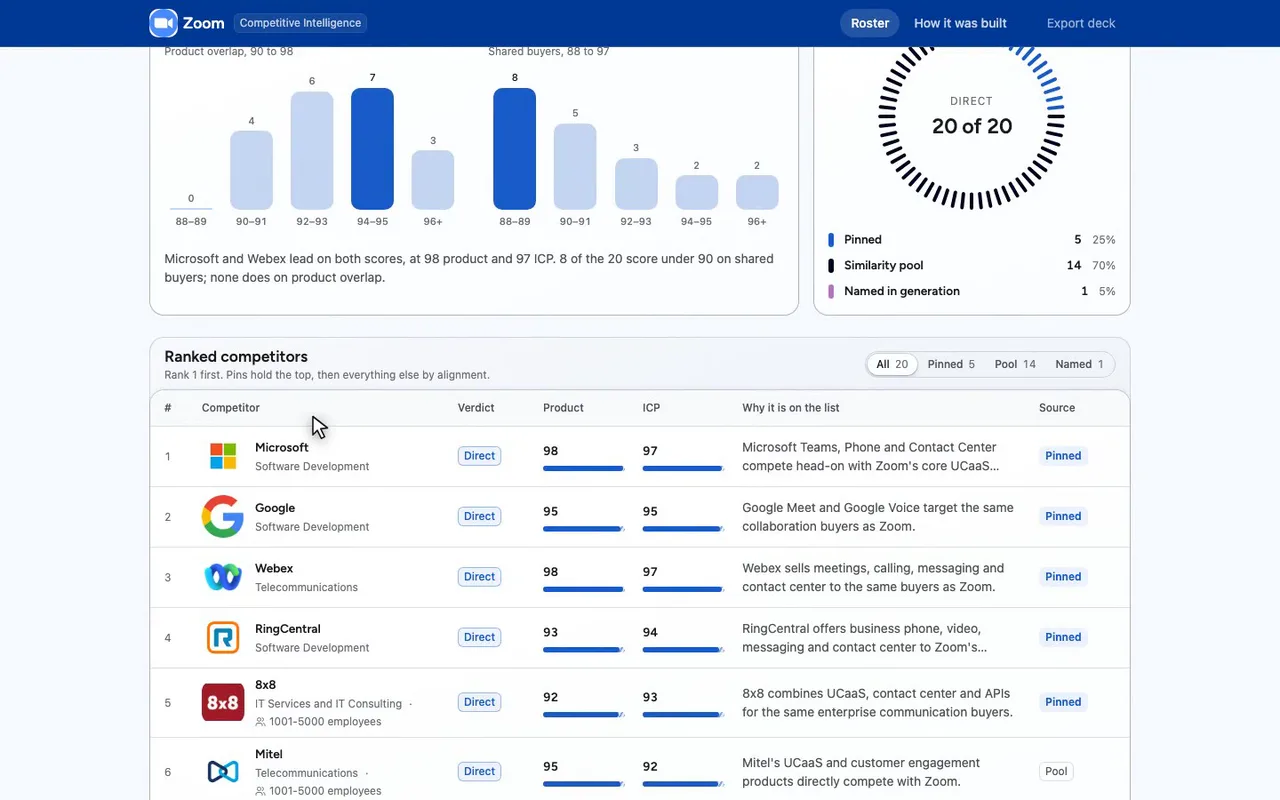
Task: Select the 94–95 product overlap bar
Action: (x=372, y=149)
